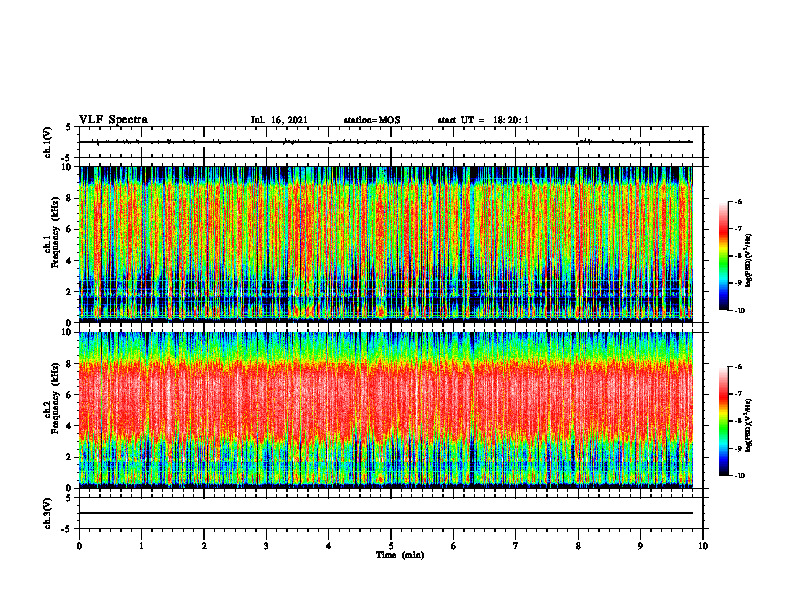Click ch.1 colorbar units label 'log(PSD)'

[x=749, y=261]
